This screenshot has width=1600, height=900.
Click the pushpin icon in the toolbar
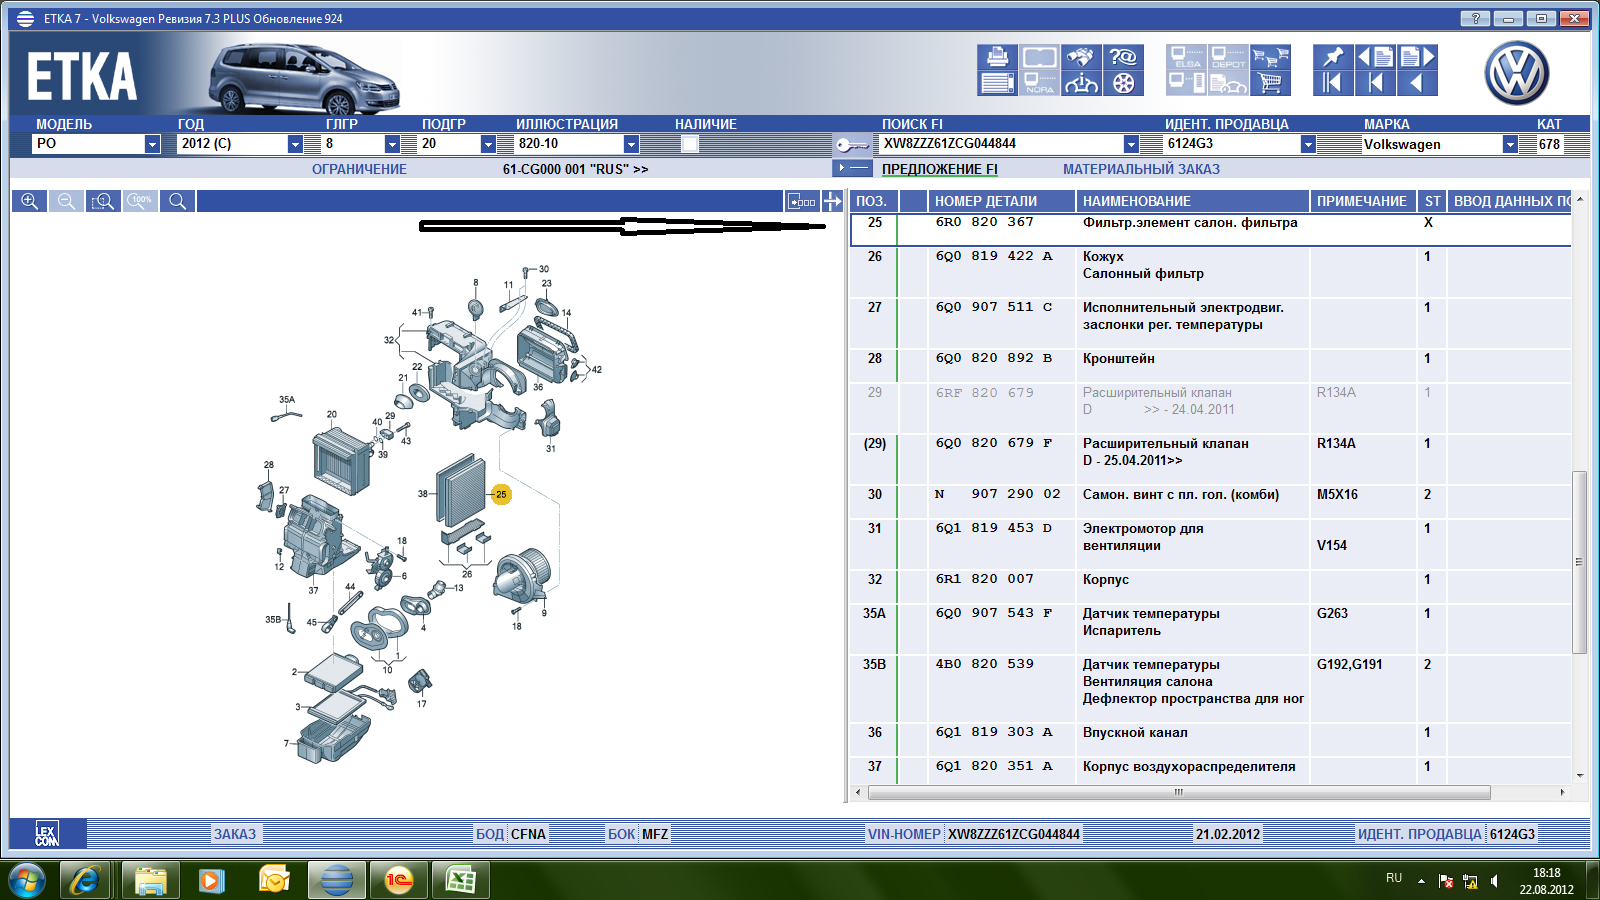click(1332, 57)
